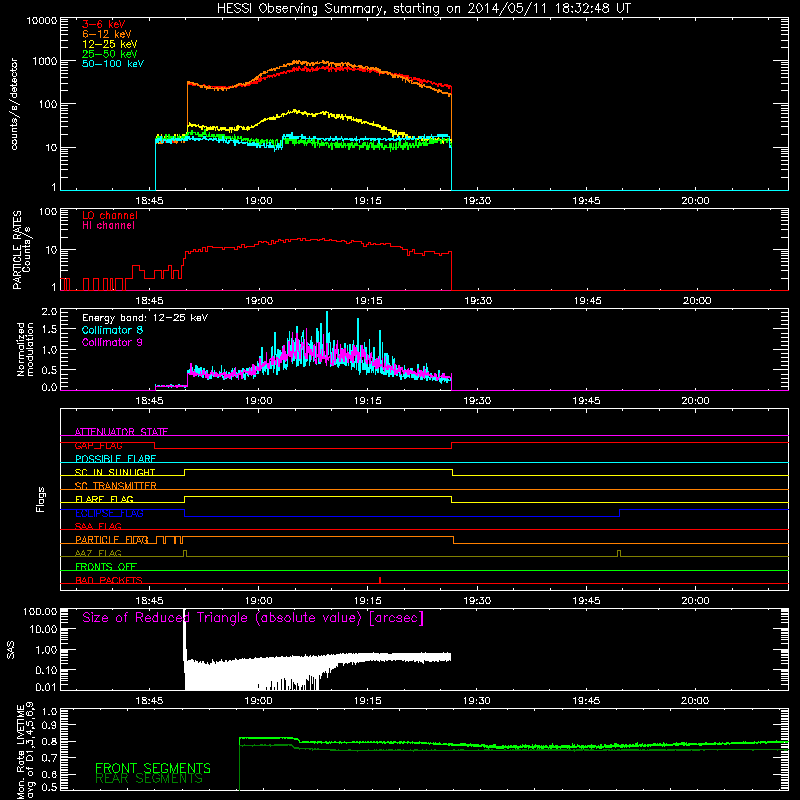Click the Normalized modulation axis label
Image resolution: width=800 pixels, height=800 pixels.
25,349
